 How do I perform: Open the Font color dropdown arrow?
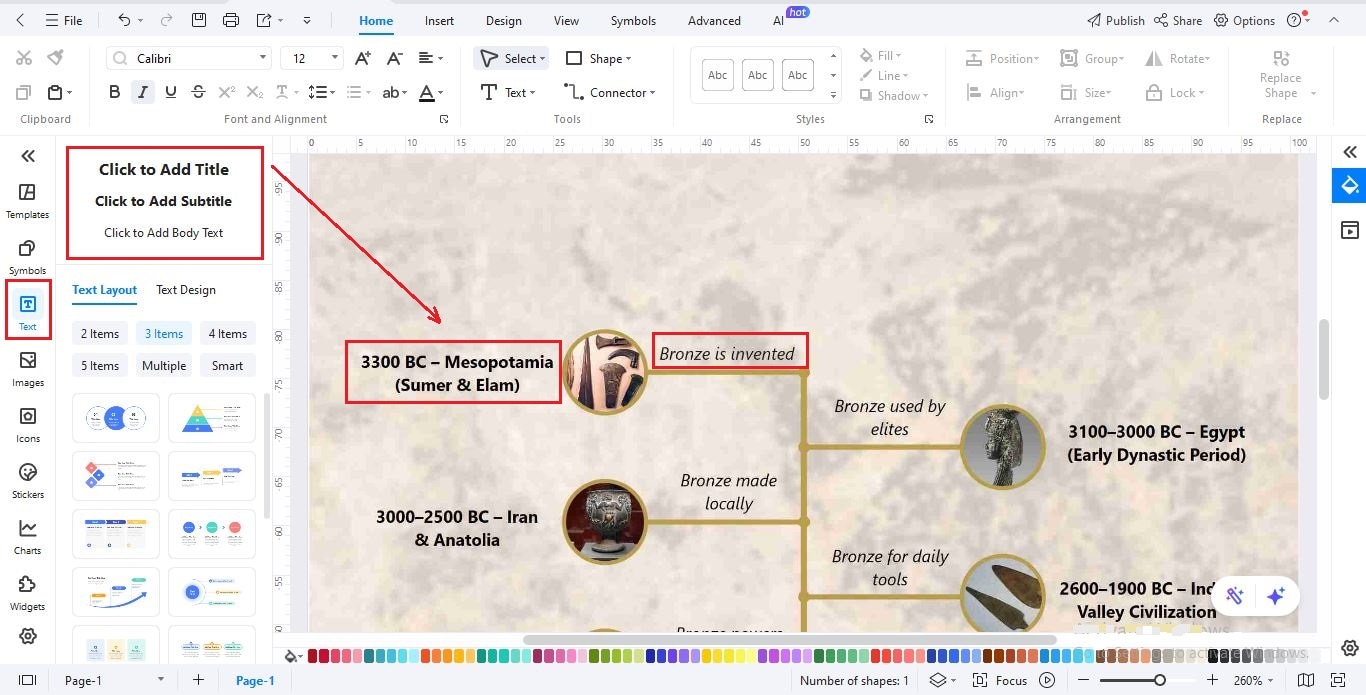point(441,93)
